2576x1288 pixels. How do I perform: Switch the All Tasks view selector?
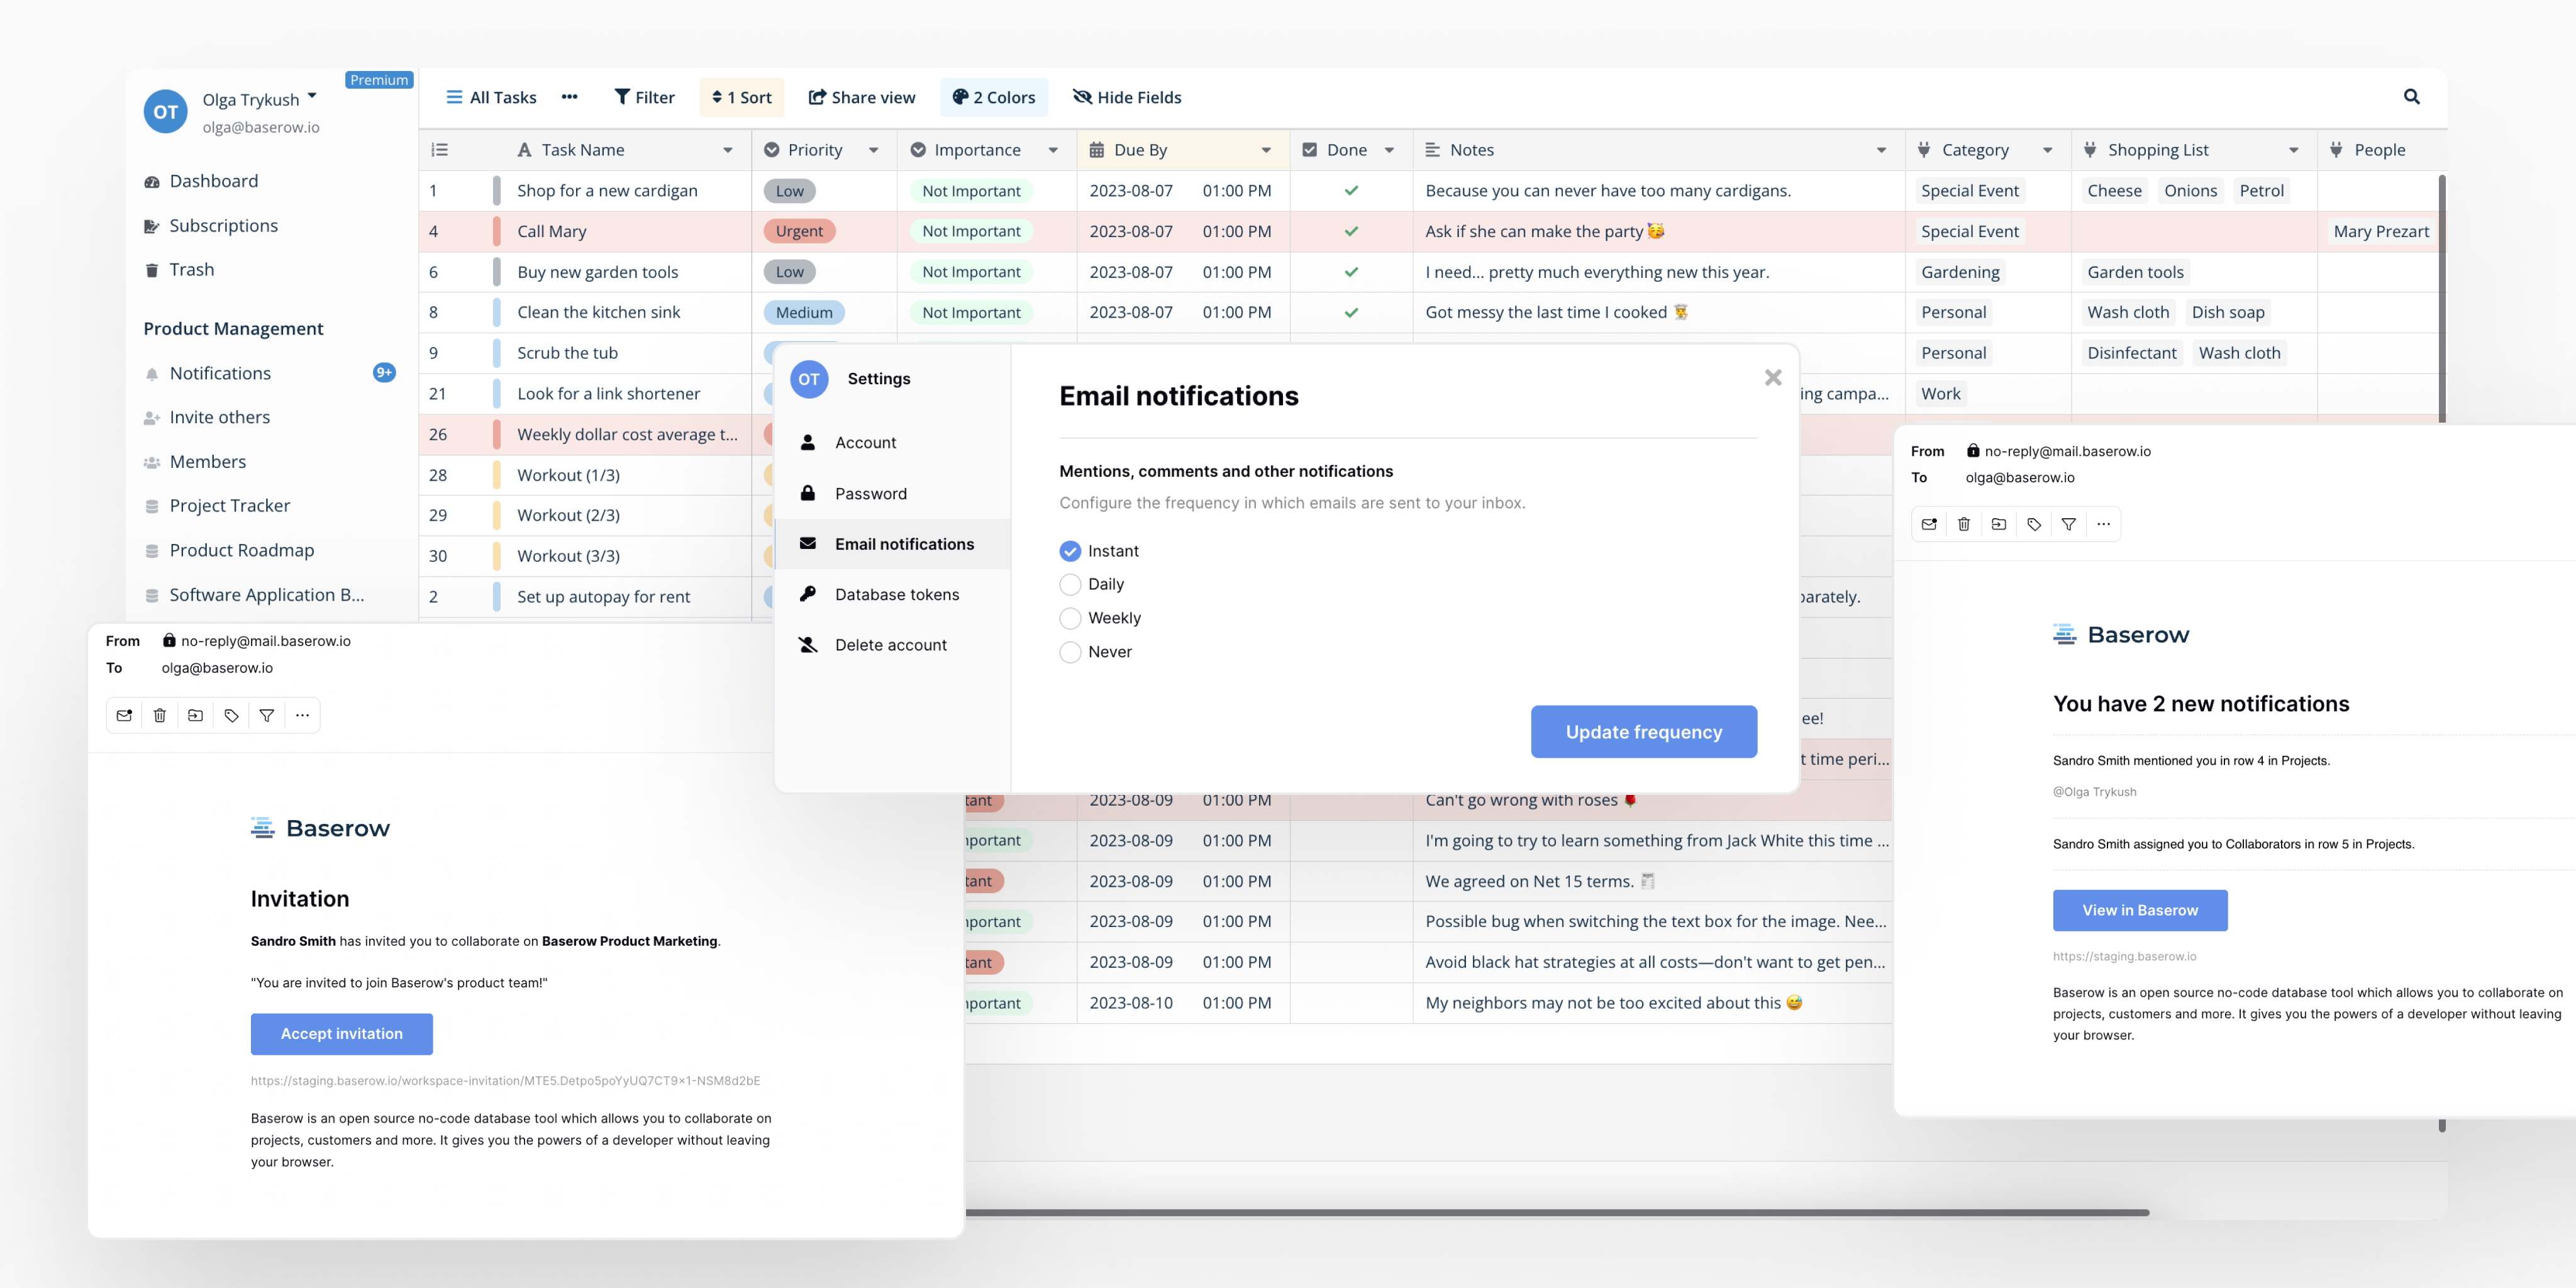491,97
